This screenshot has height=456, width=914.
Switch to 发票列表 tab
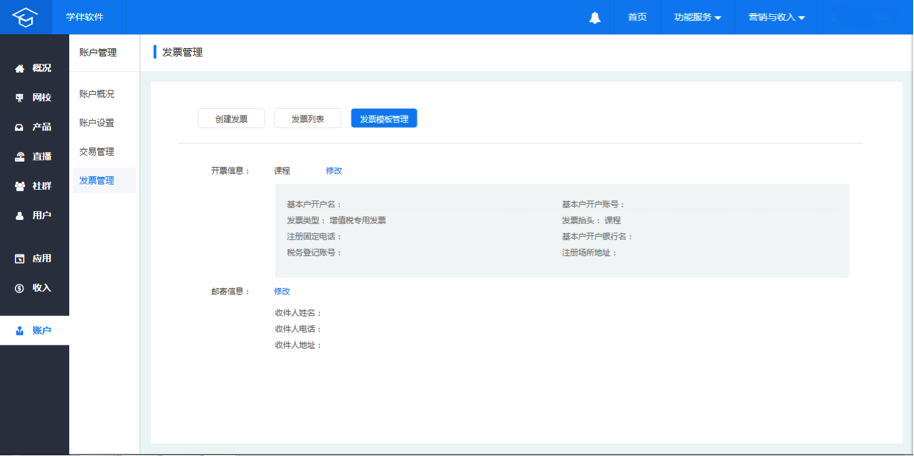pyautogui.click(x=307, y=118)
